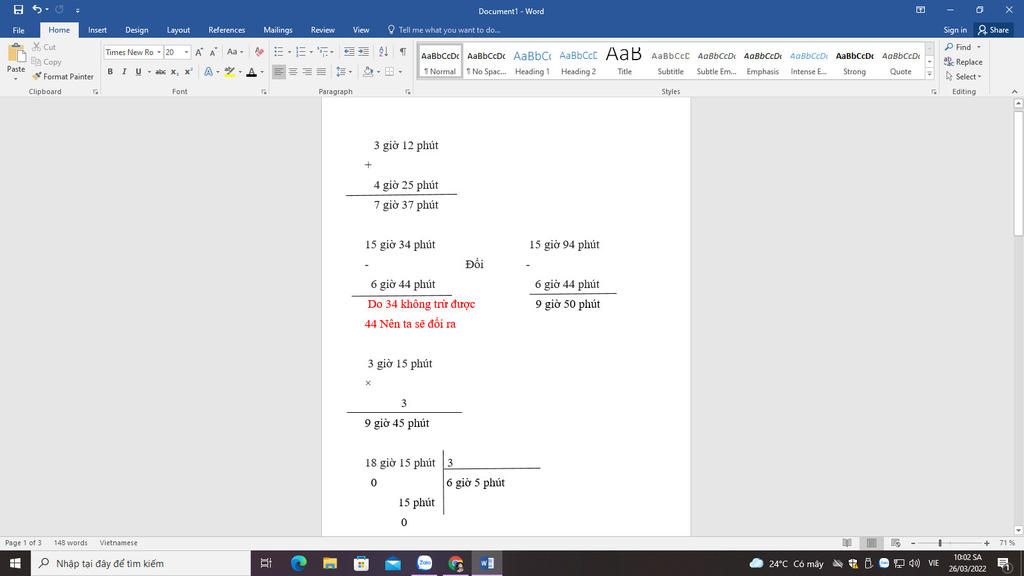The width and height of the screenshot is (1024, 576).
Task: Click Sign in link
Action: [955, 30]
